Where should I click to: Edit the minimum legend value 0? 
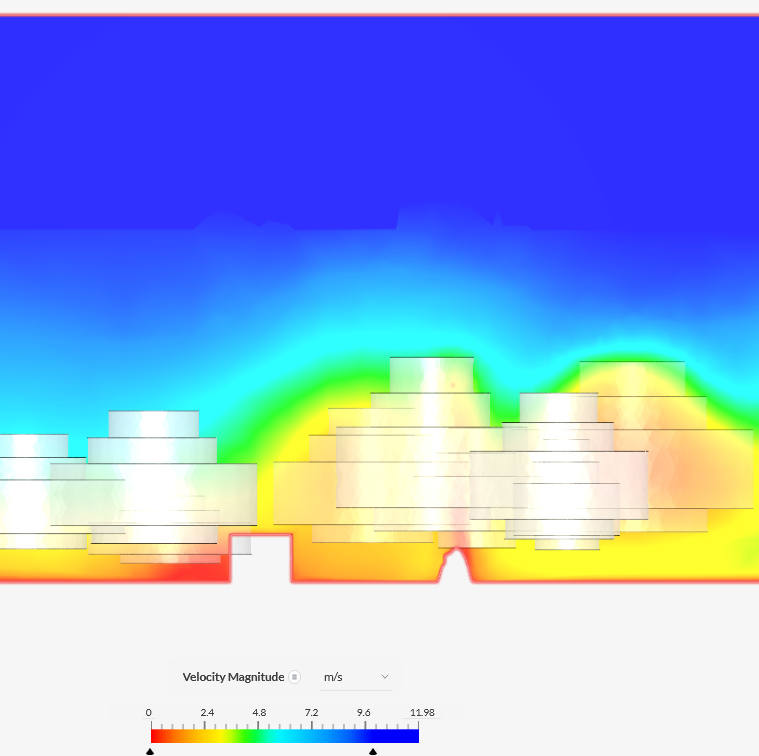click(149, 712)
